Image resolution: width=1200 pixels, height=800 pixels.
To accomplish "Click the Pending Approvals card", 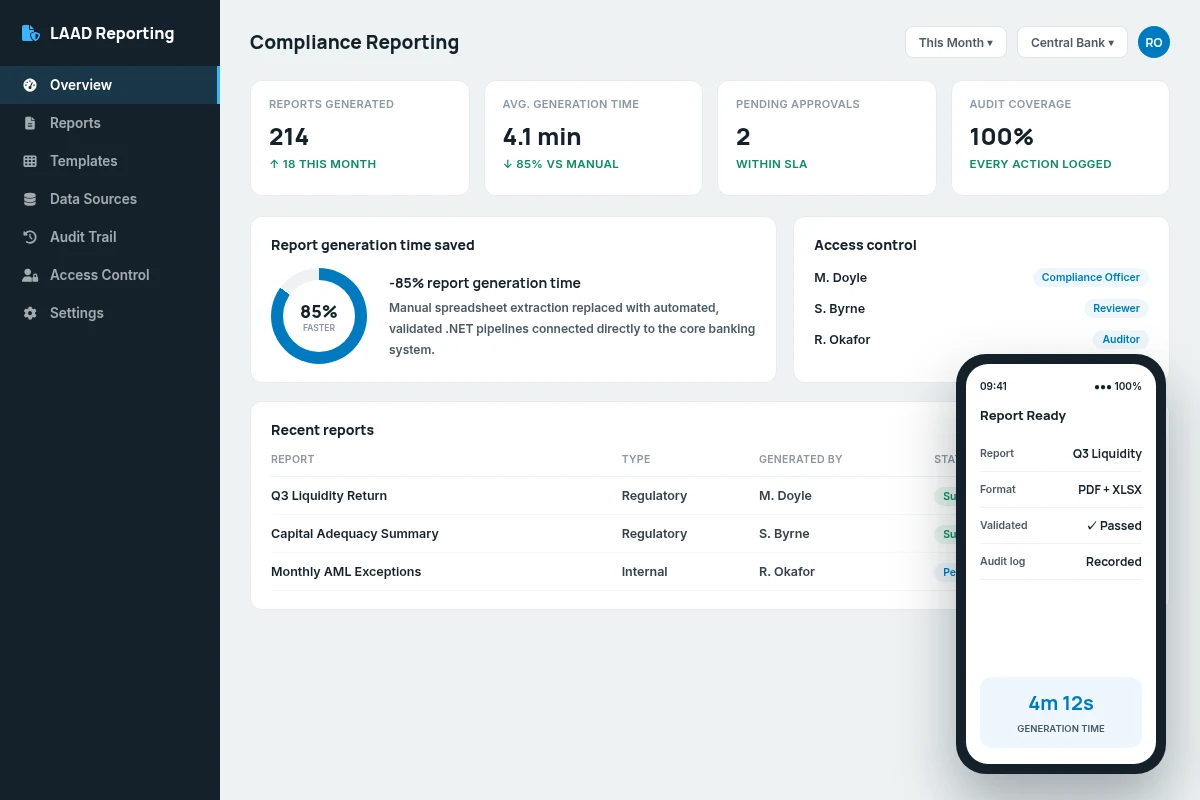I will tap(827, 138).
